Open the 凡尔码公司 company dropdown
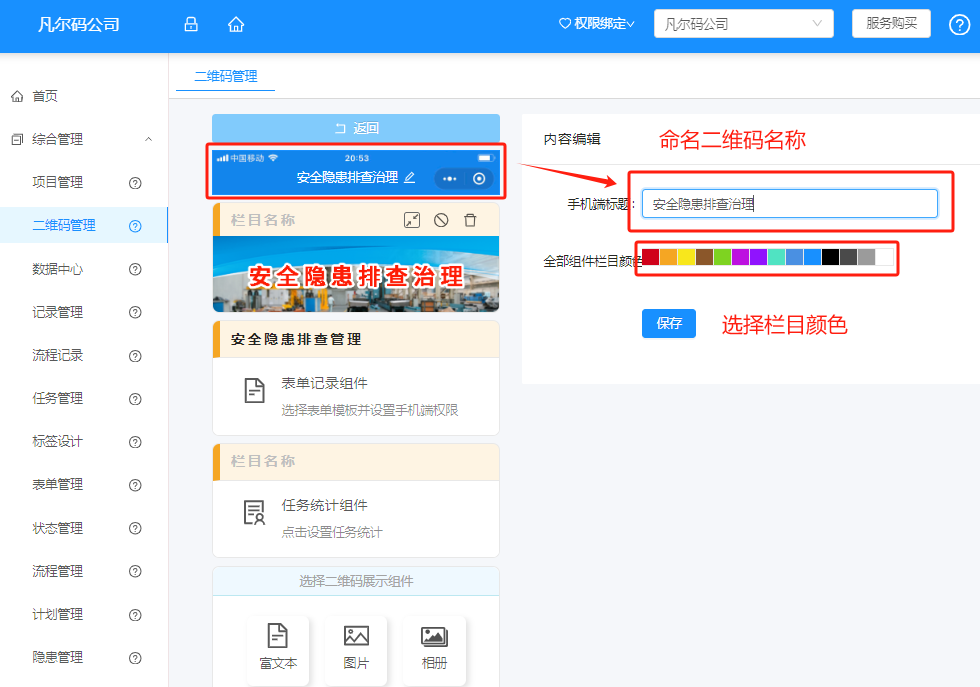980x687 pixels. [x=743, y=23]
